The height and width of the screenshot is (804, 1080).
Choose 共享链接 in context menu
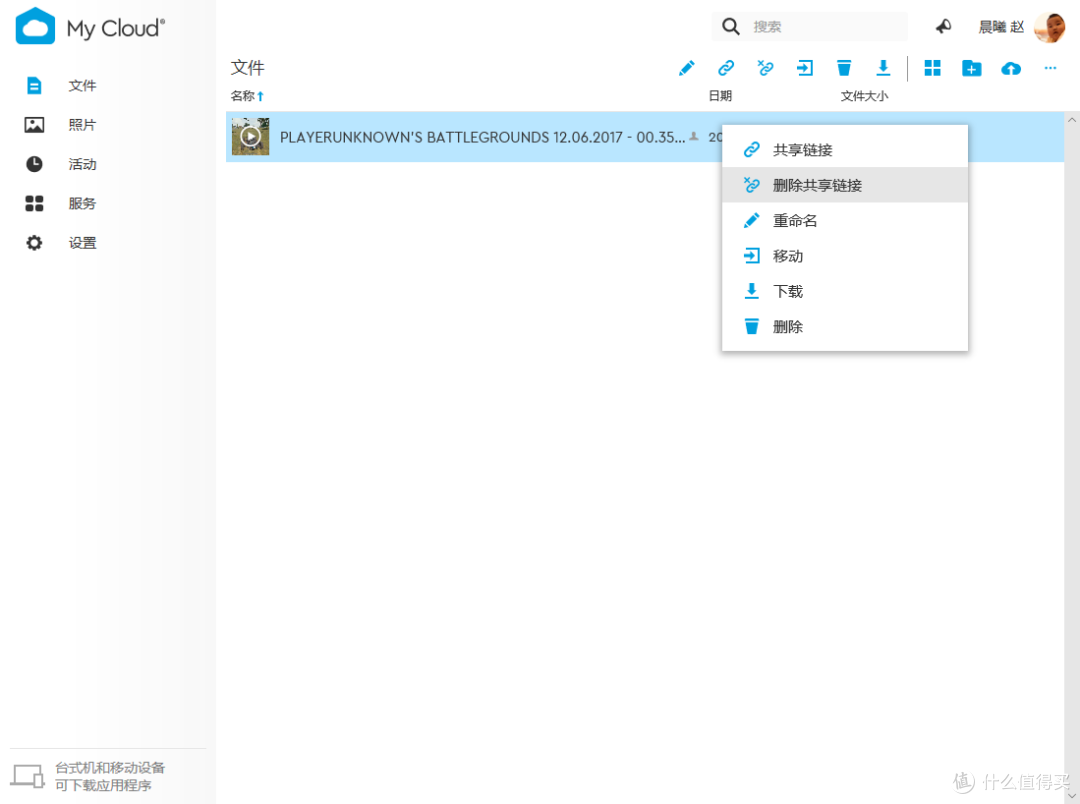(845, 150)
